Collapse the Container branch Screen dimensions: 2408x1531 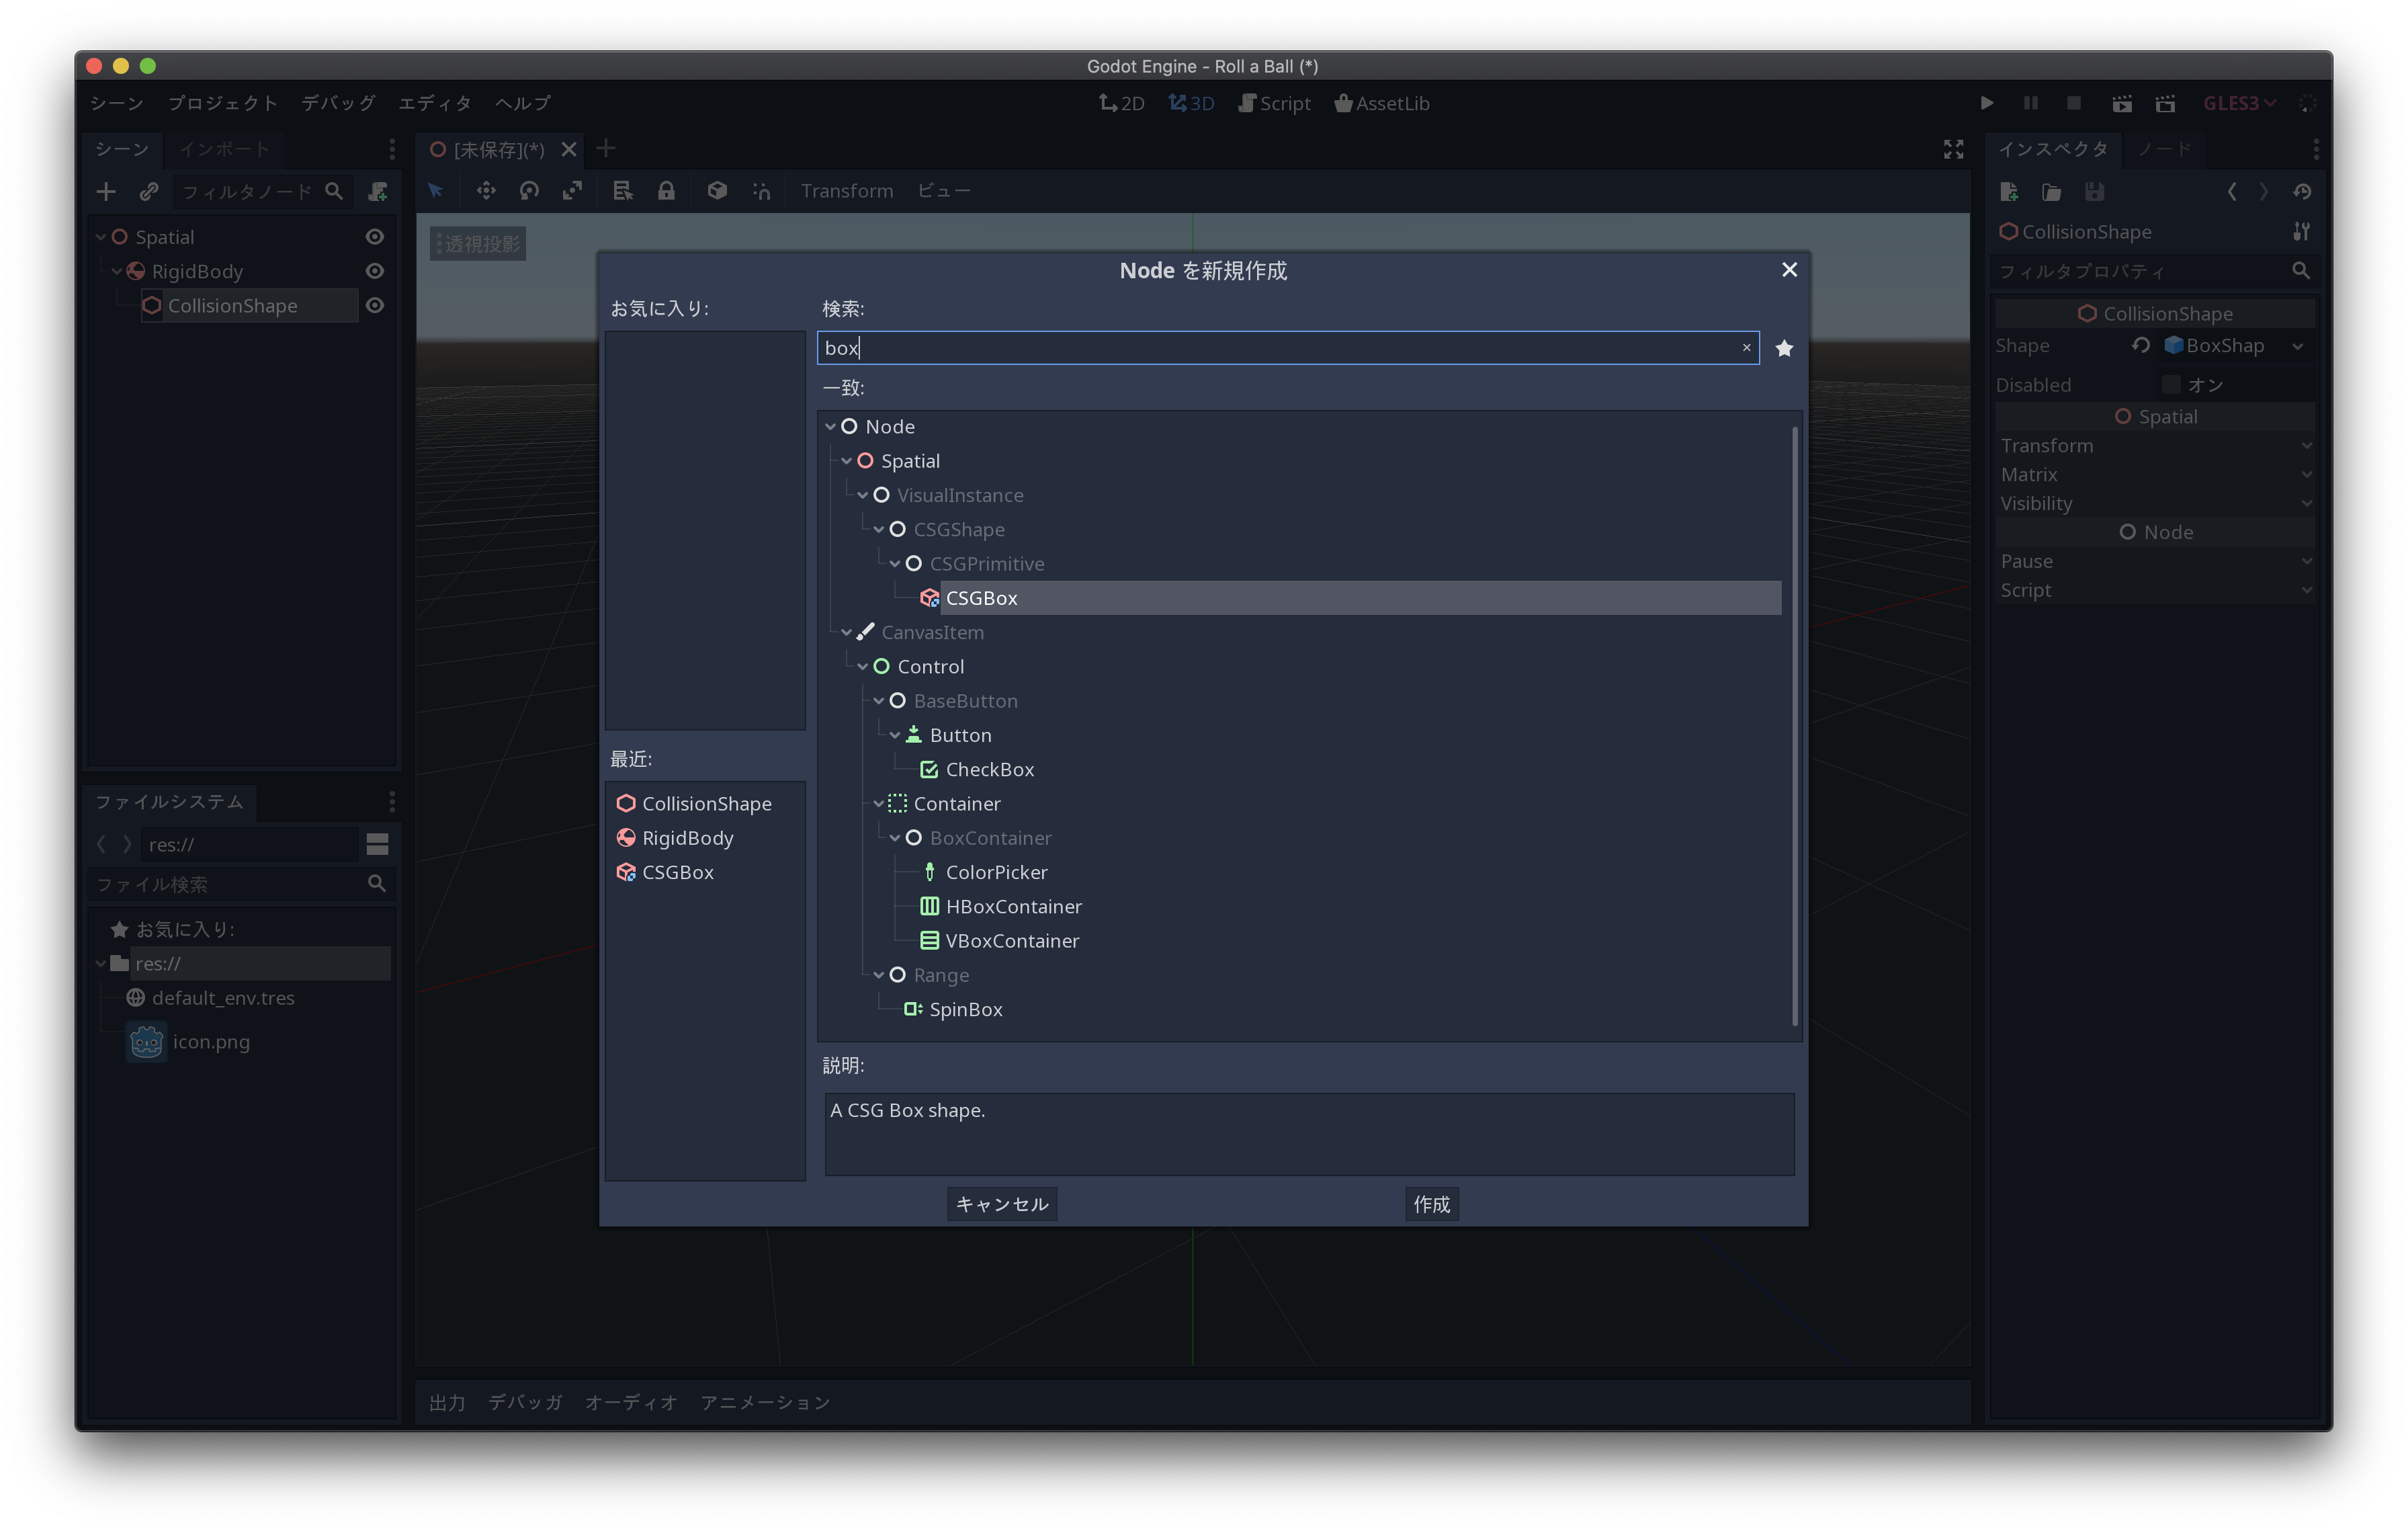[879, 804]
